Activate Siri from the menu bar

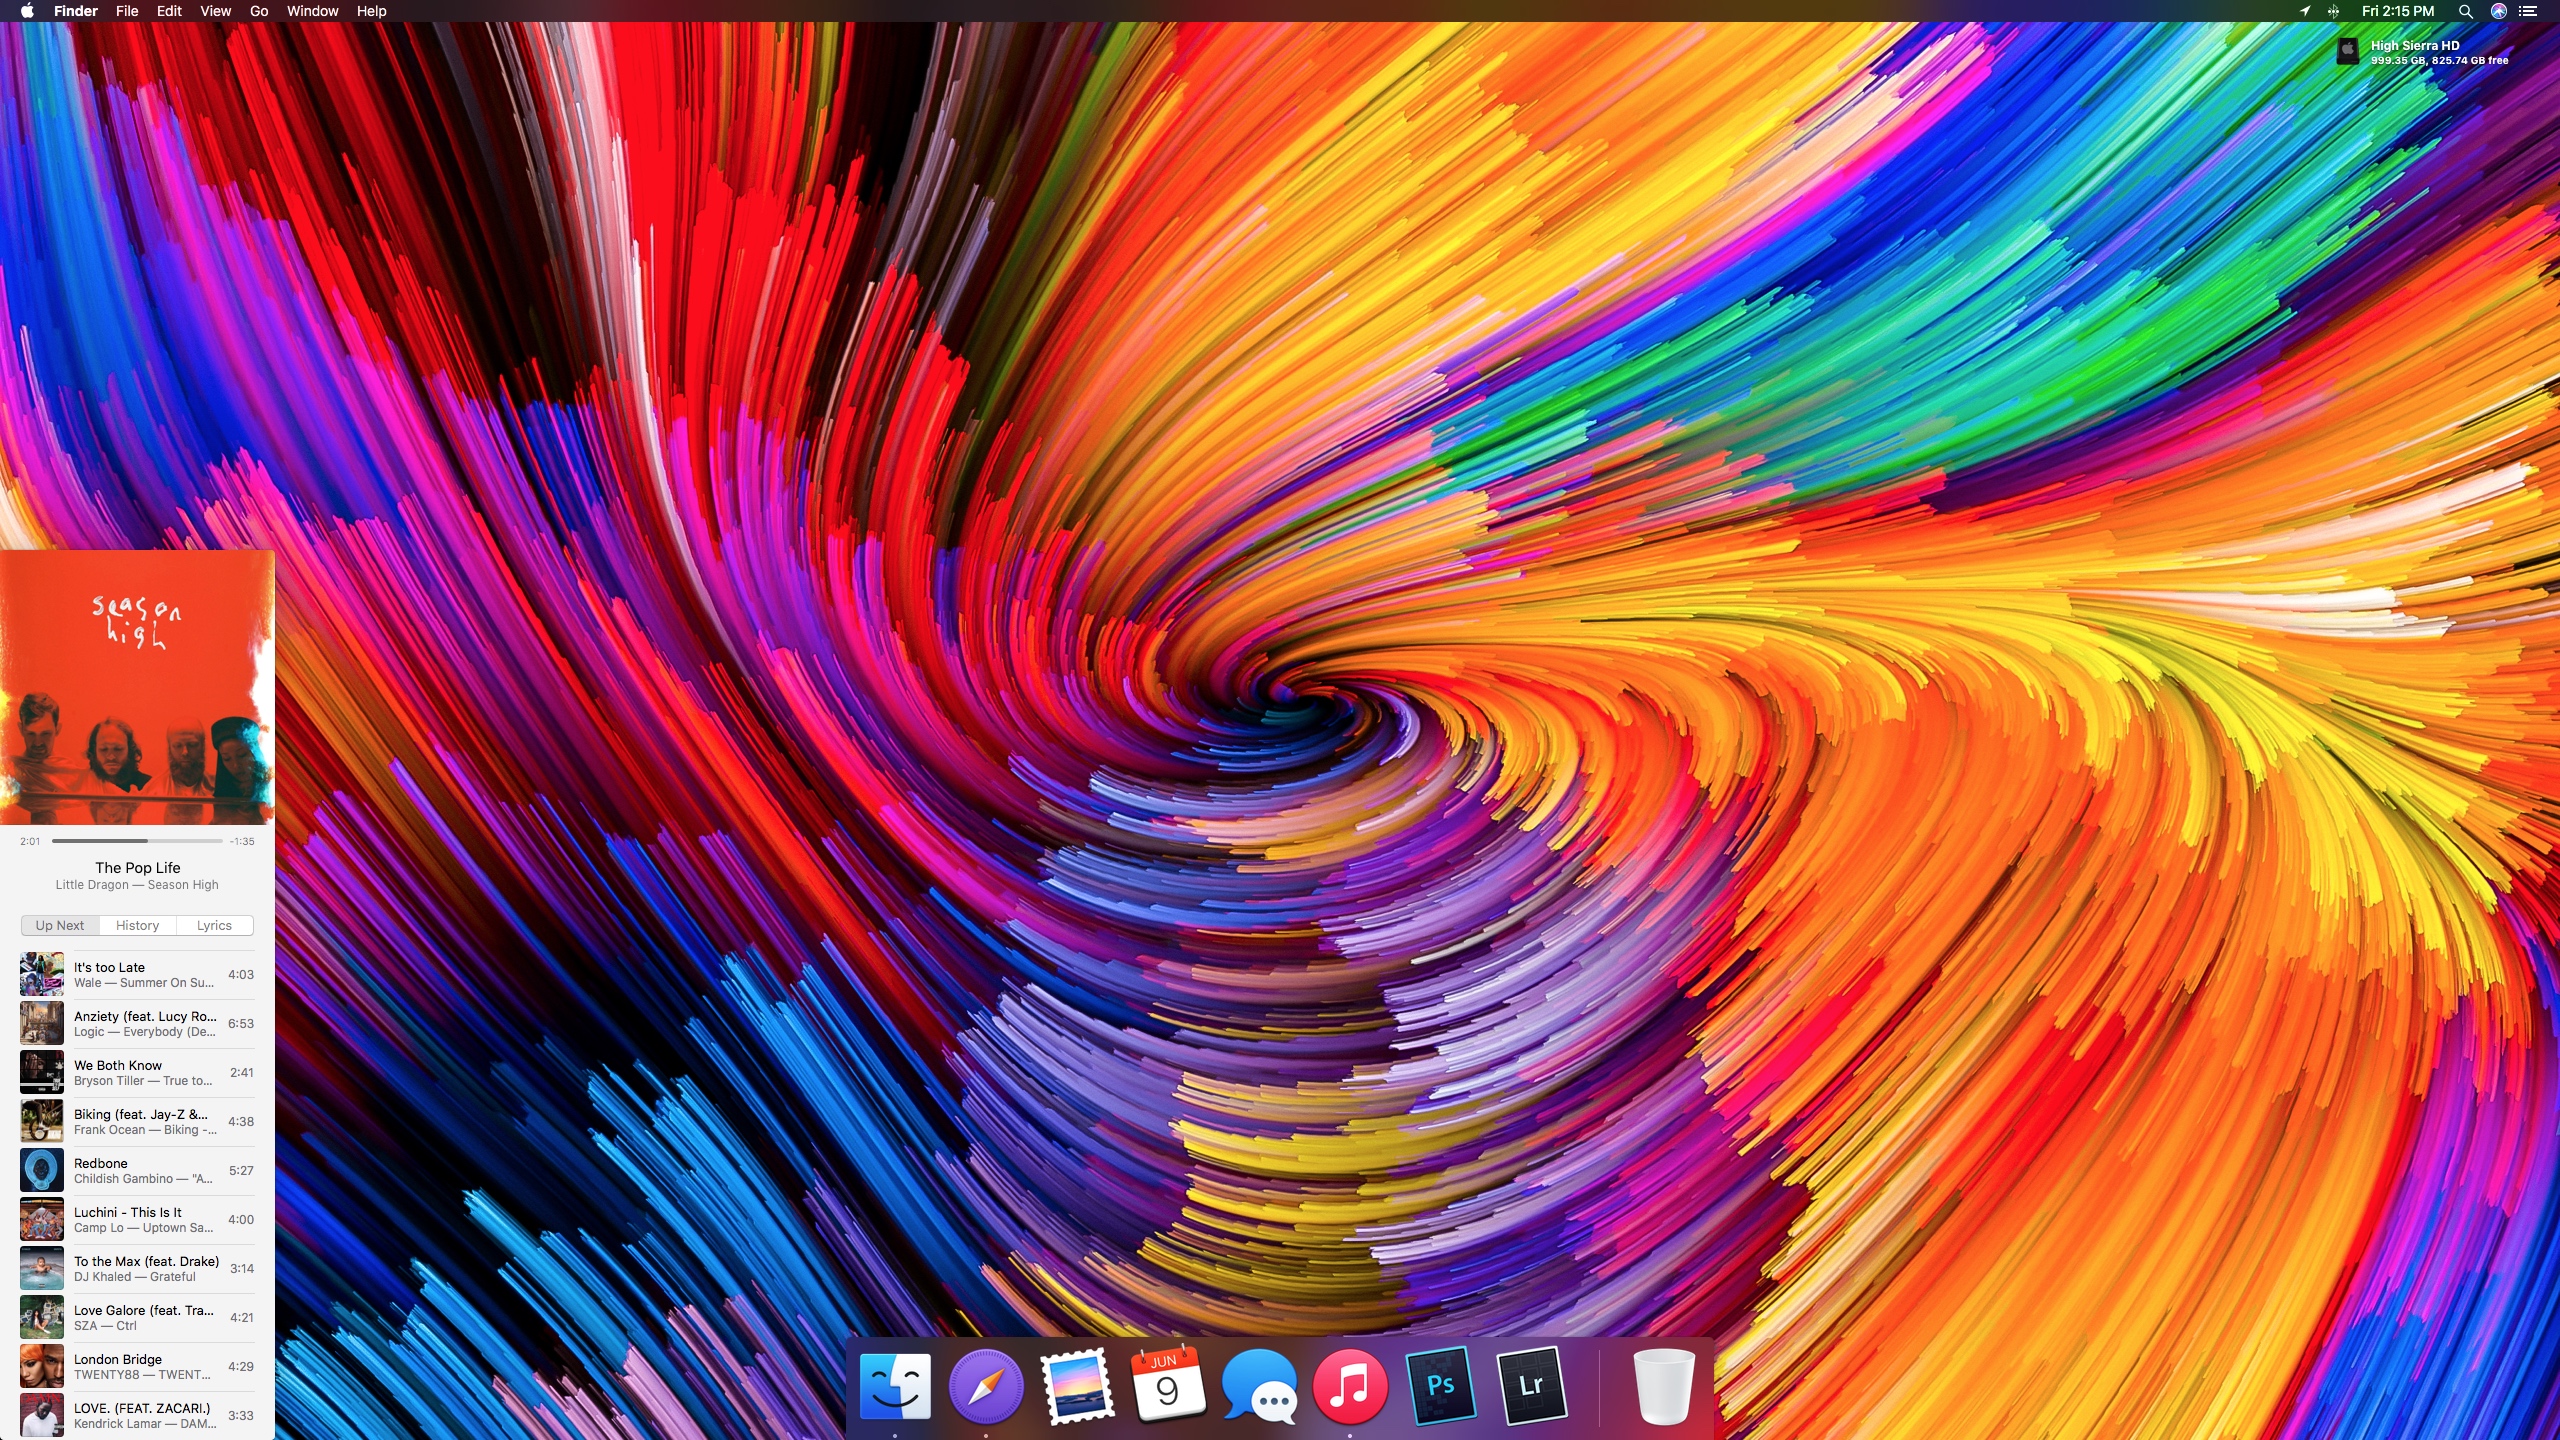pyautogui.click(x=2498, y=11)
